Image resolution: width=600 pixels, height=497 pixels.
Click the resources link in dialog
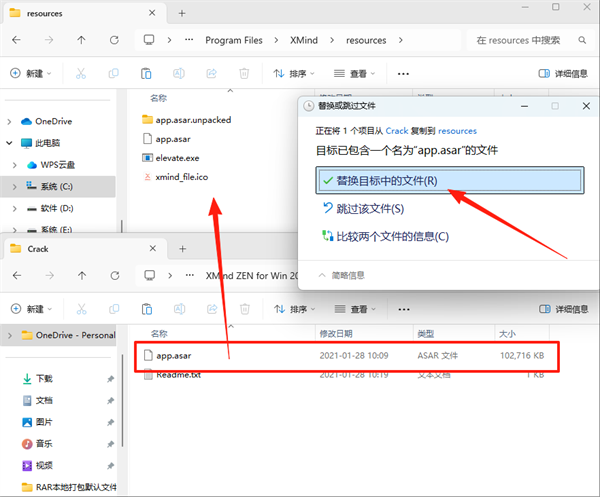coord(457,131)
